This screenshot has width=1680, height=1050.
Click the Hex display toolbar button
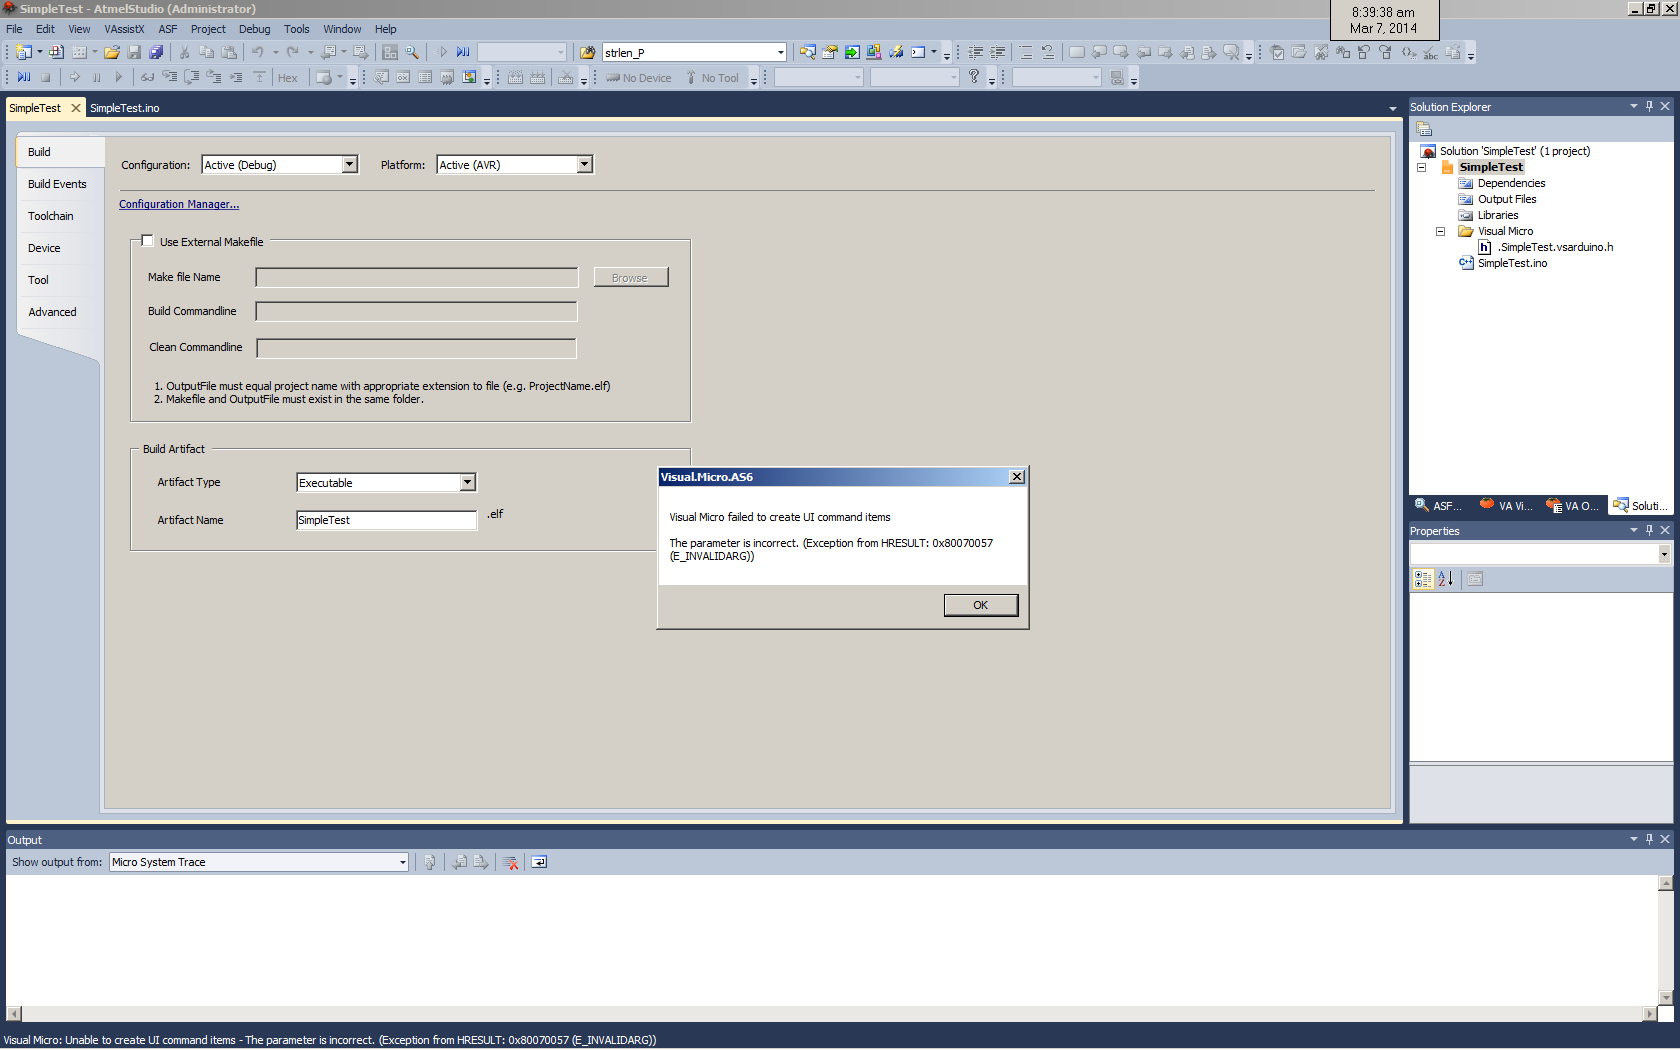point(287,78)
